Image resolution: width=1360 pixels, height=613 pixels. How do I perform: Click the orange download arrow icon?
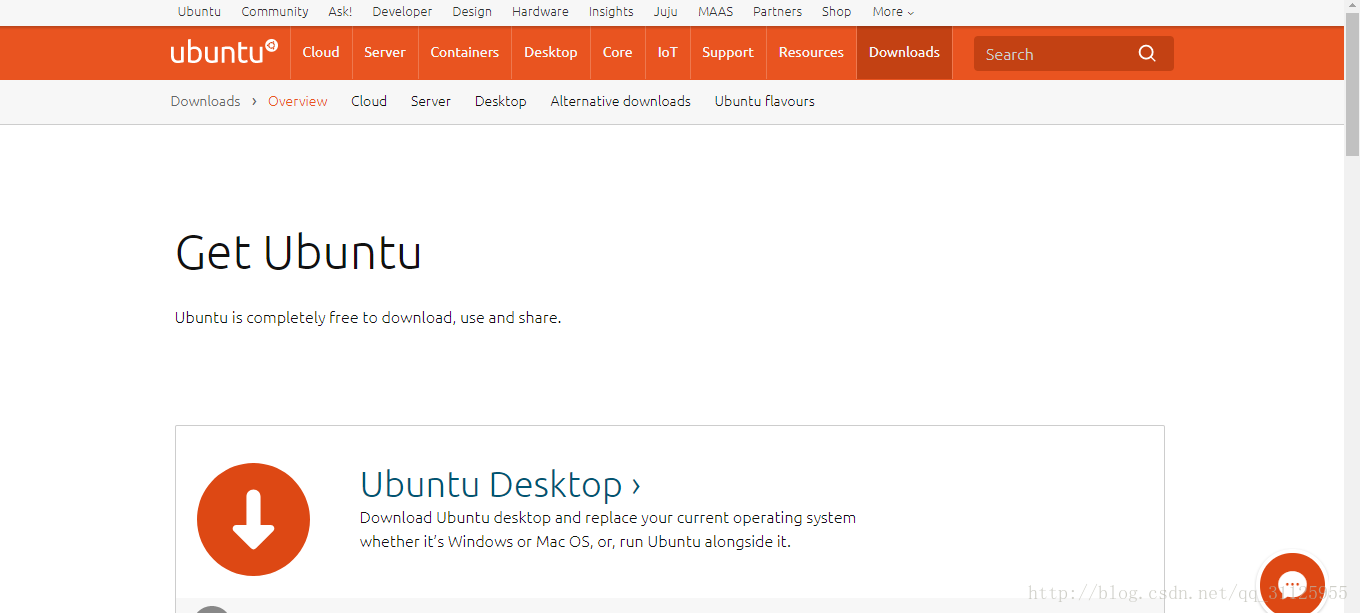pos(253,519)
